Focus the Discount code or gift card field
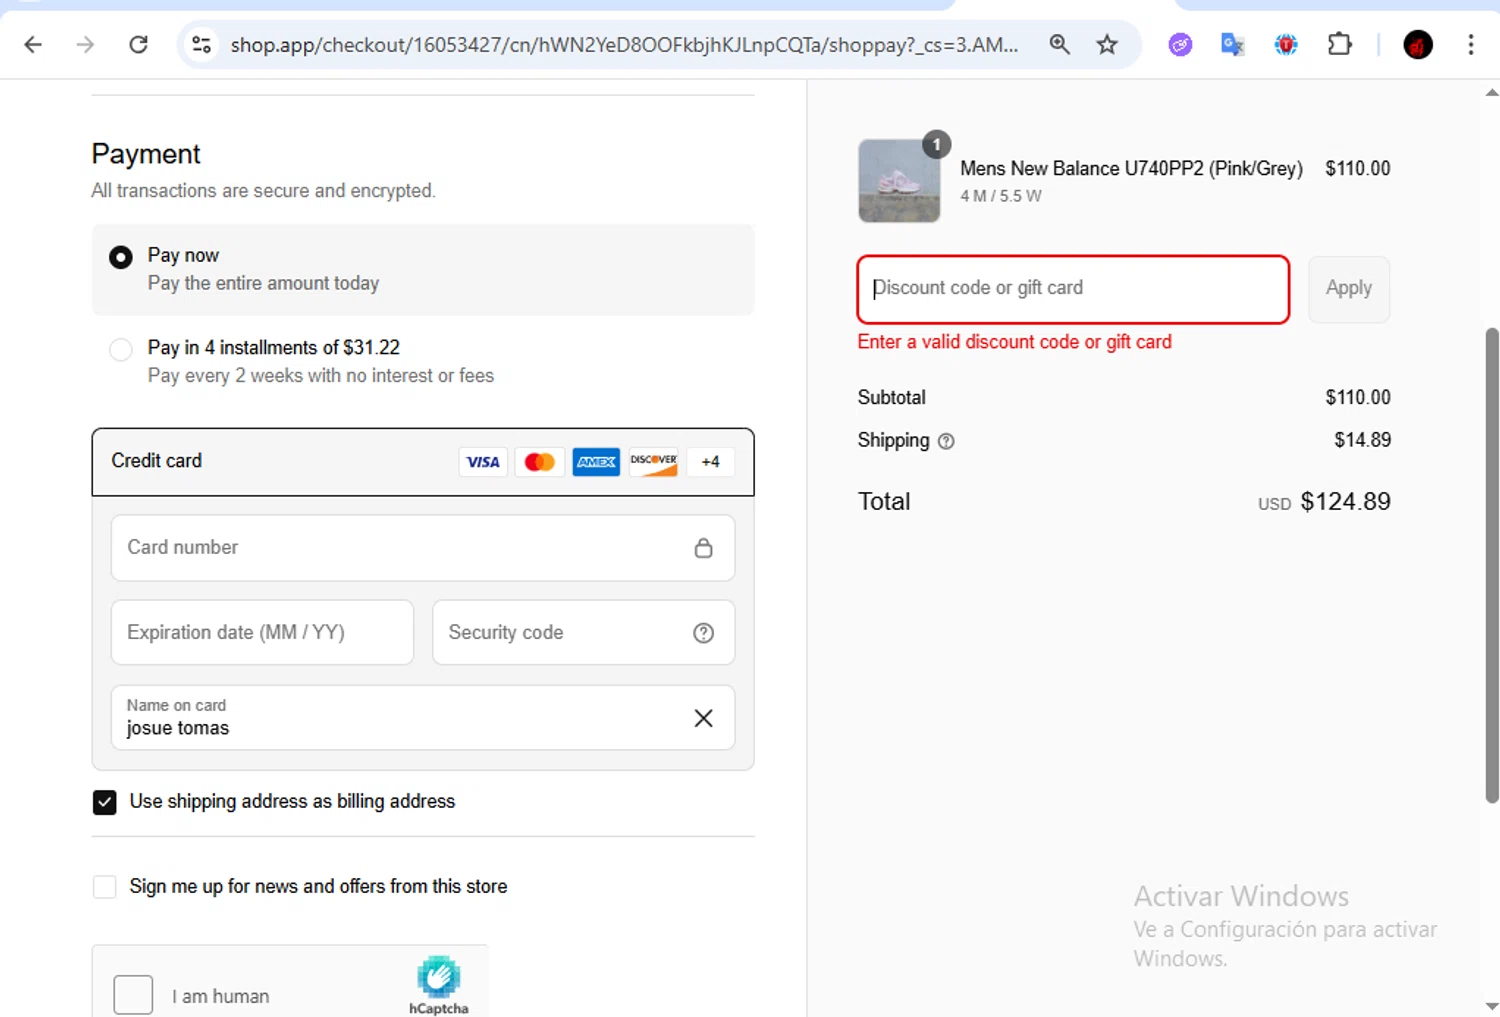The width and height of the screenshot is (1500, 1017). pyautogui.click(x=1073, y=289)
